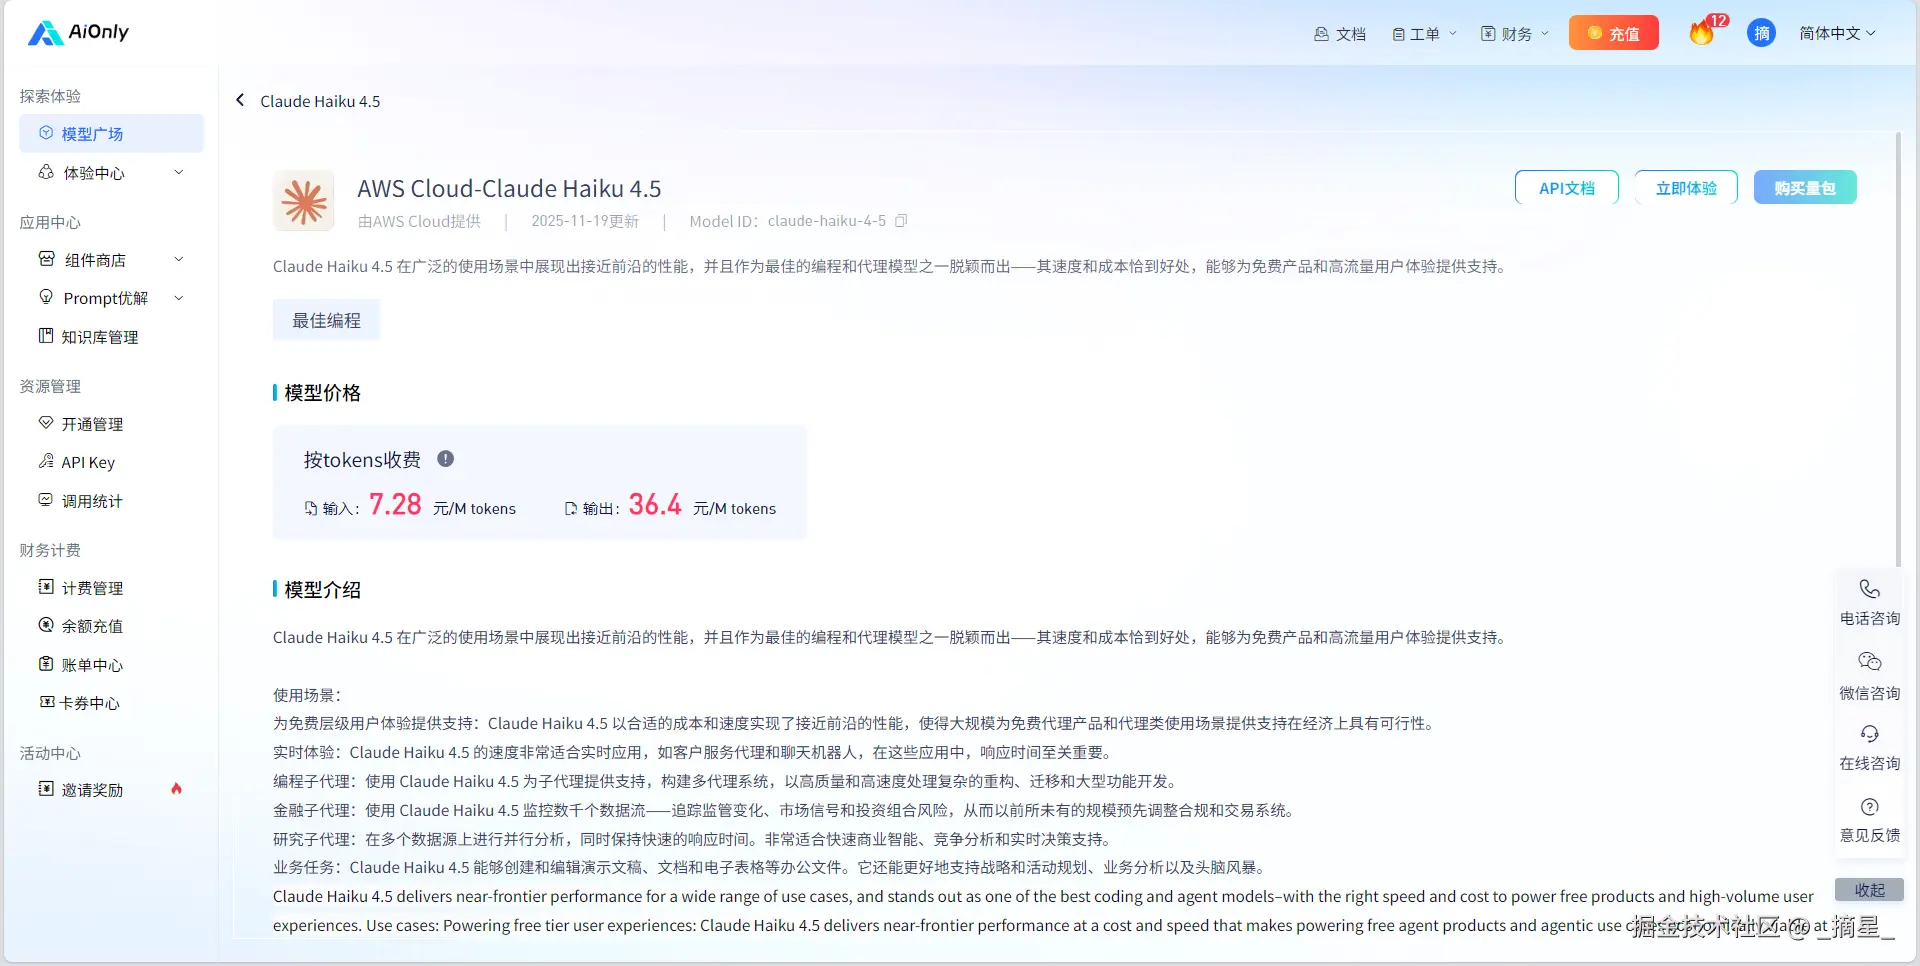The image size is (1920, 966).
Task: Open the 工单 dropdown menu
Action: [x=1424, y=34]
